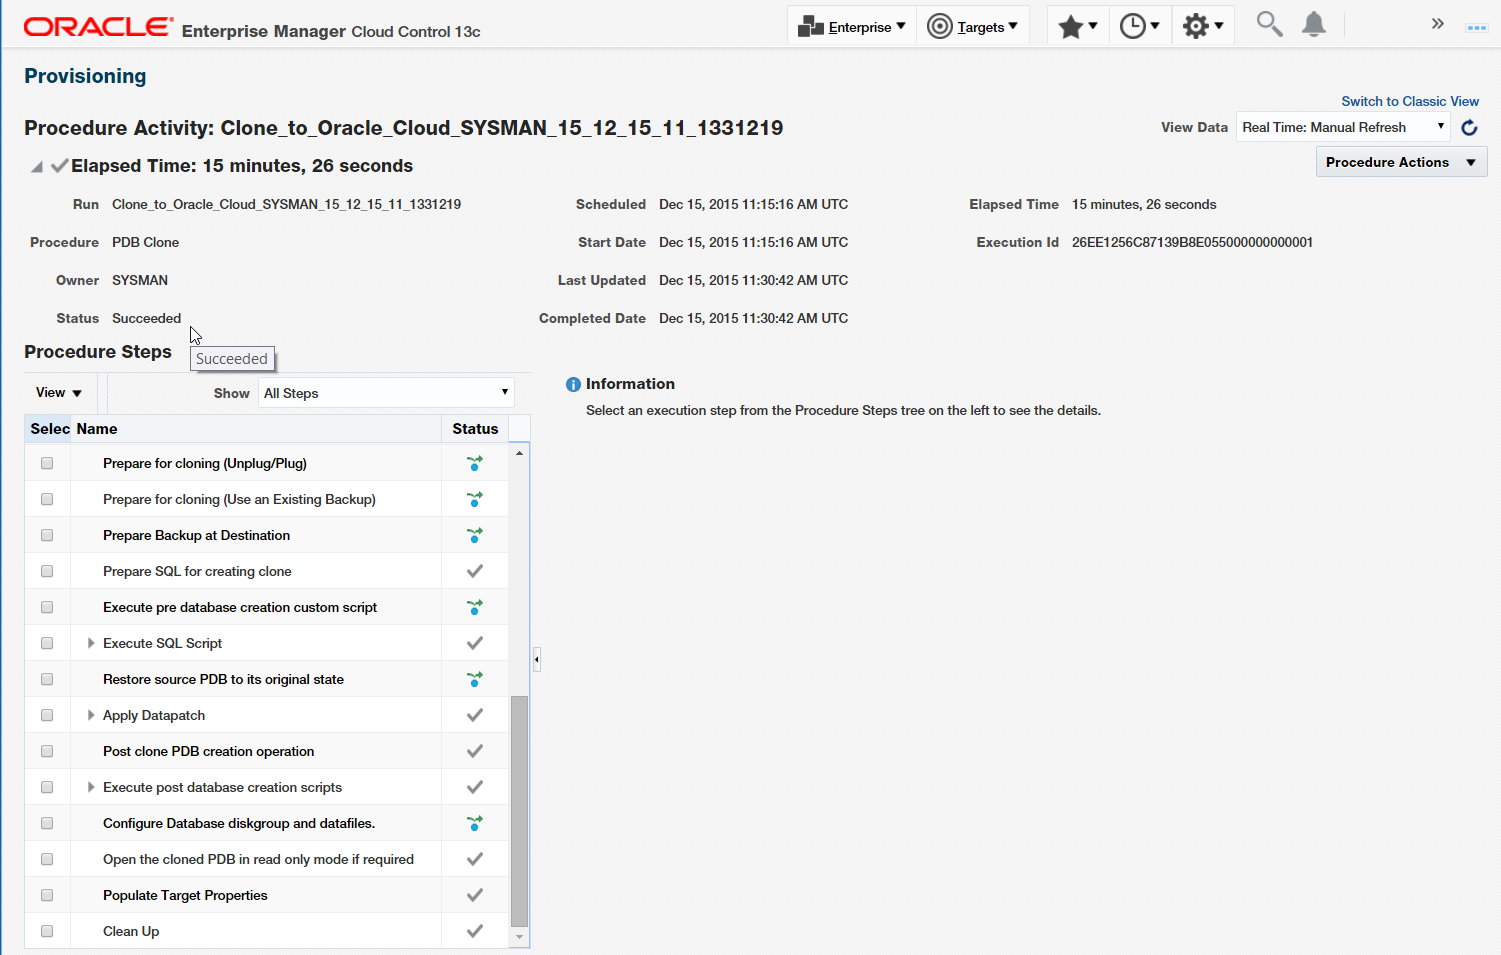Select Open the cloned PDB in read only mode step

point(258,859)
